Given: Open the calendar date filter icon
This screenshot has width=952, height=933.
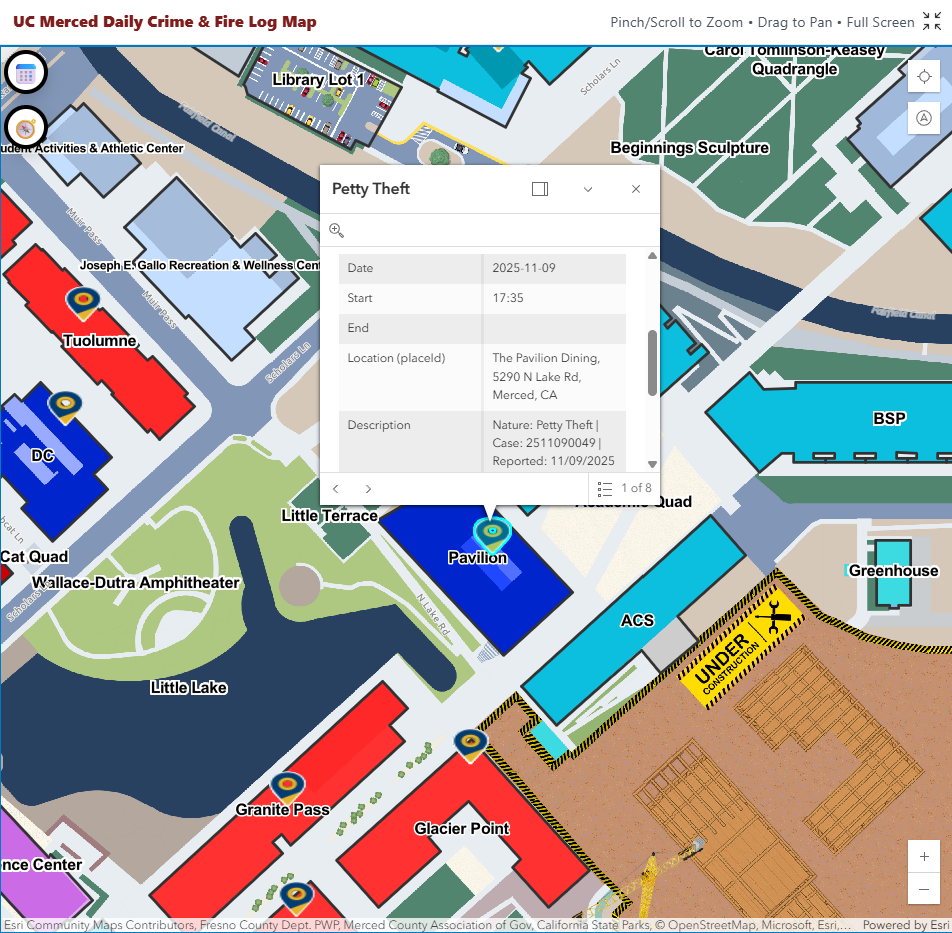Looking at the screenshot, I should pyautogui.click(x=26, y=71).
